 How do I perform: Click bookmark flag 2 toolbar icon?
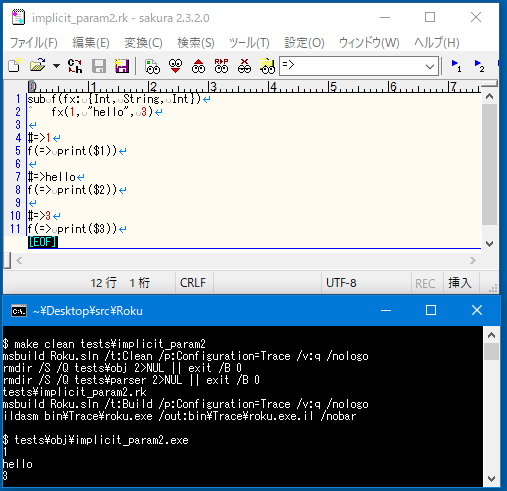point(479,66)
